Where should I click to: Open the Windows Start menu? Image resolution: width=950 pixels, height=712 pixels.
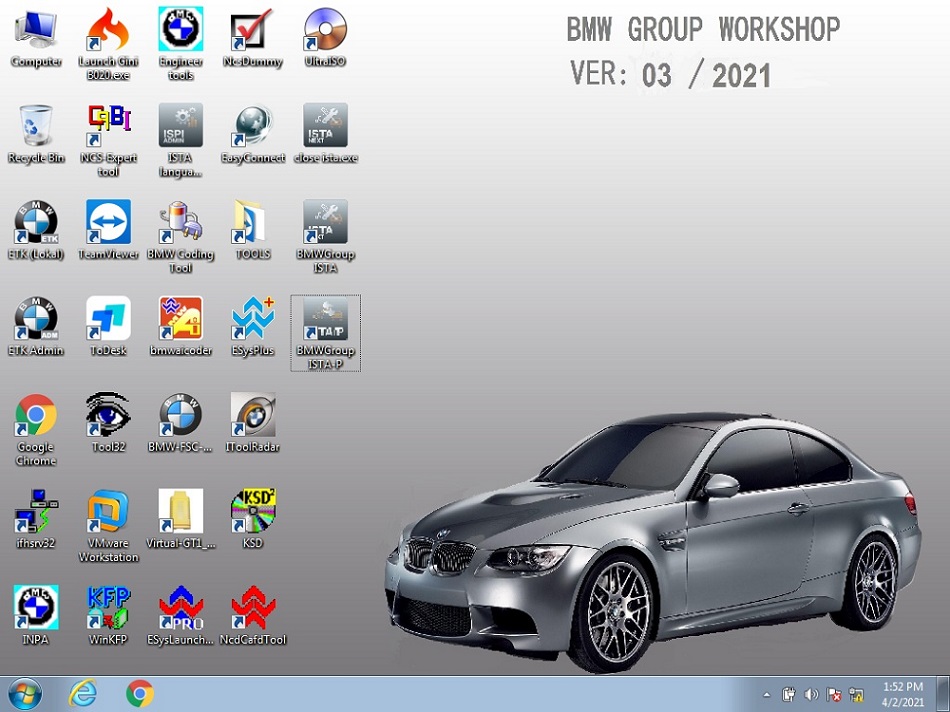tap(25, 694)
